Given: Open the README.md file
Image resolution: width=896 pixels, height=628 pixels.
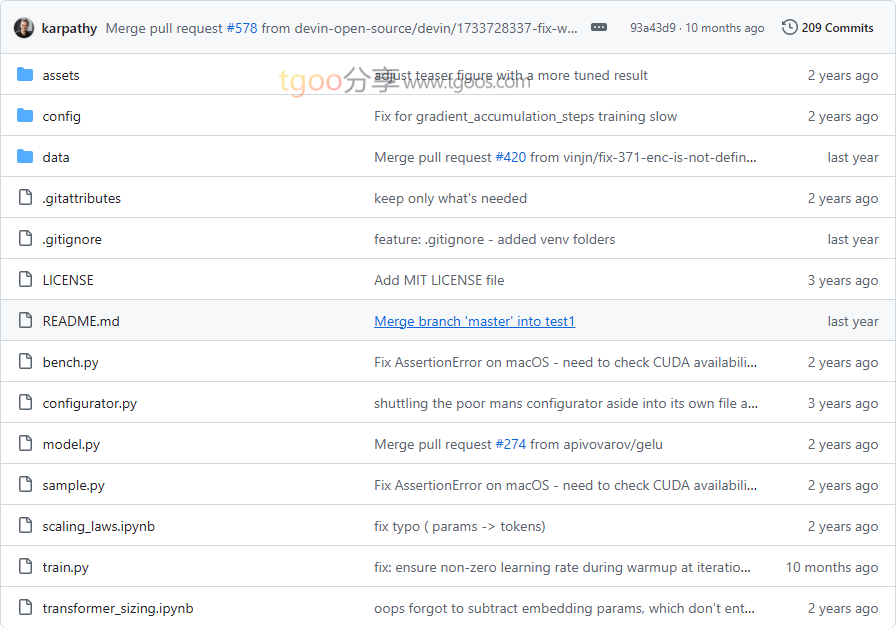Looking at the screenshot, I should pos(81,321).
